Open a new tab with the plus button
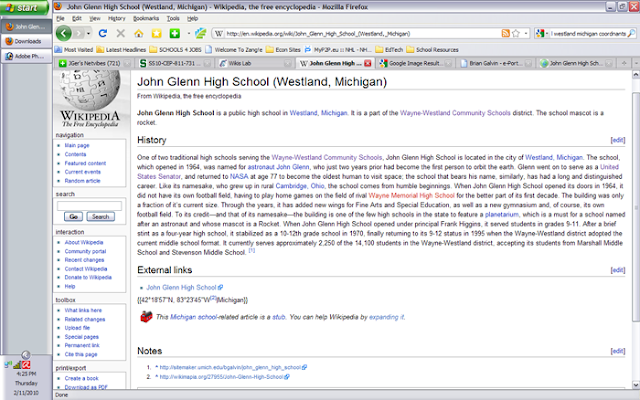Viewport: 640px width, 400px height. click(624, 63)
